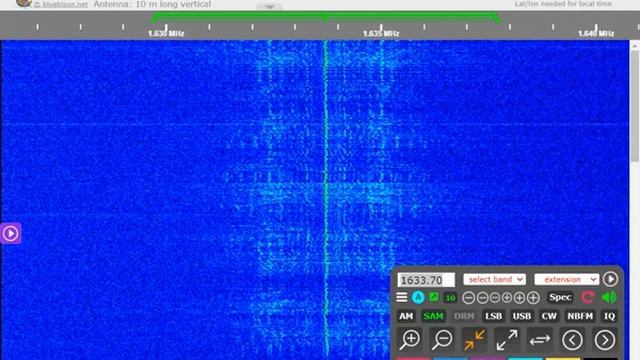Click the red circular arrow record icon
The image size is (640, 360).
pyautogui.click(x=587, y=297)
